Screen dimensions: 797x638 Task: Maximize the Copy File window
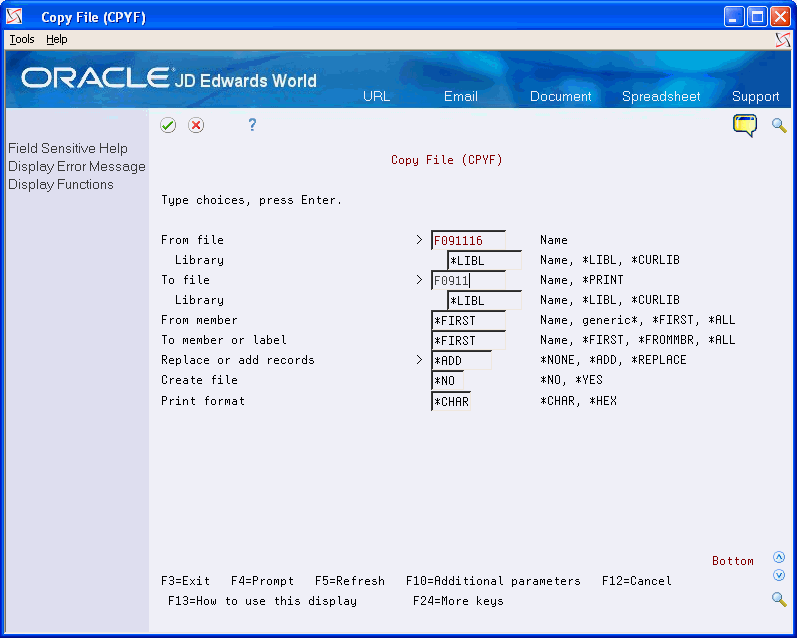pos(757,17)
